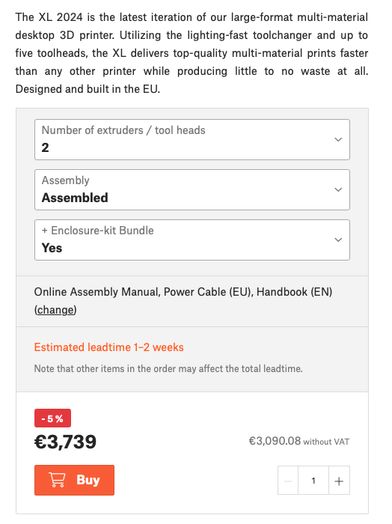Click the €3,090.08 without VAT price
The height and width of the screenshot is (524, 392).
[299, 441]
